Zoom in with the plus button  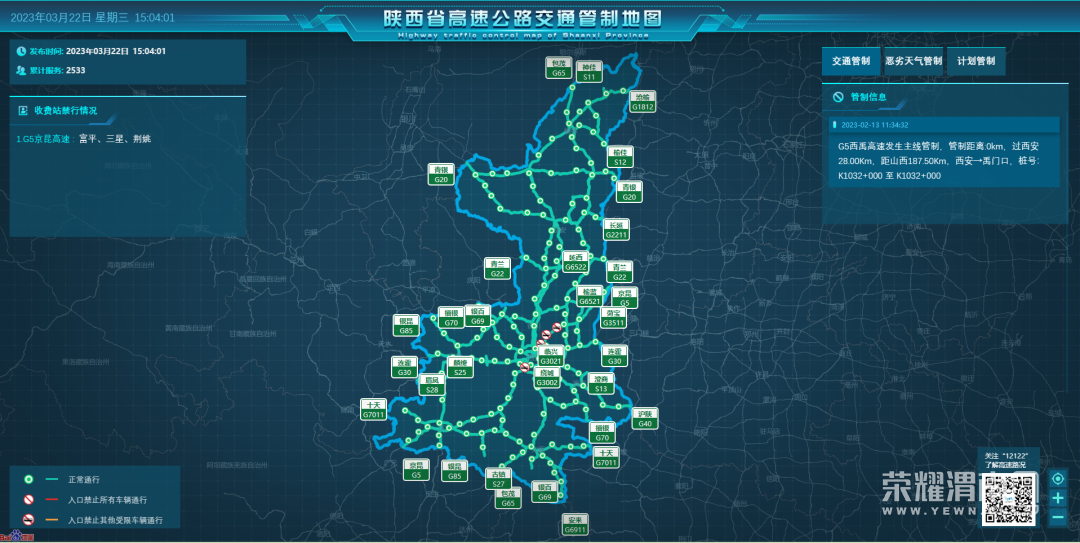pyautogui.click(x=1057, y=497)
